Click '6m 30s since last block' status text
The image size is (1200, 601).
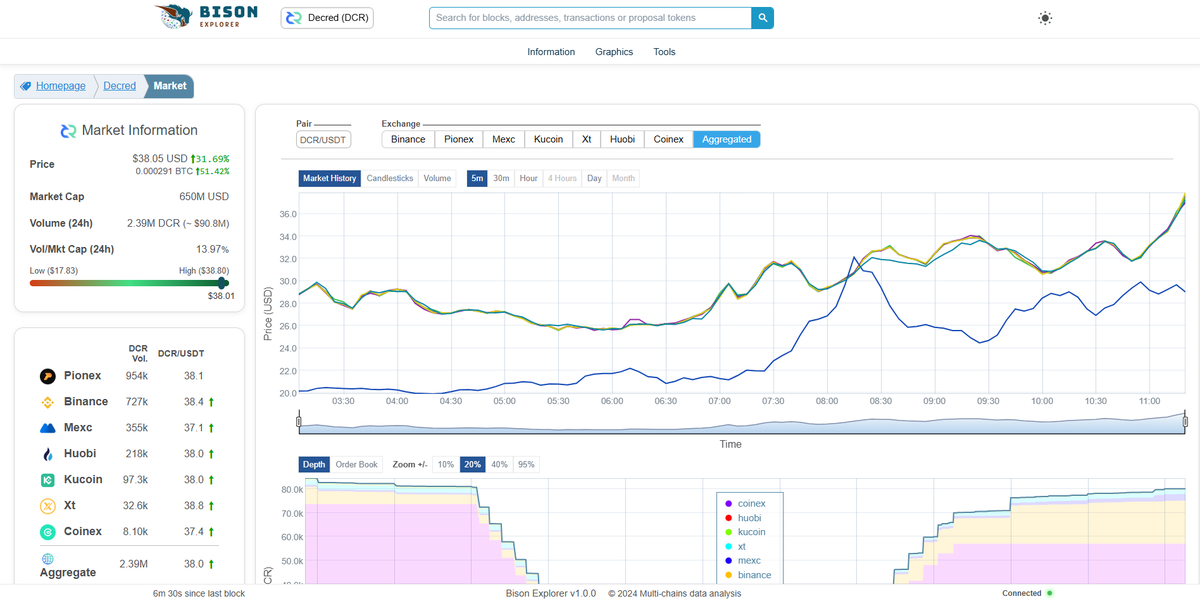pyautogui.click(x=198, y=593)
